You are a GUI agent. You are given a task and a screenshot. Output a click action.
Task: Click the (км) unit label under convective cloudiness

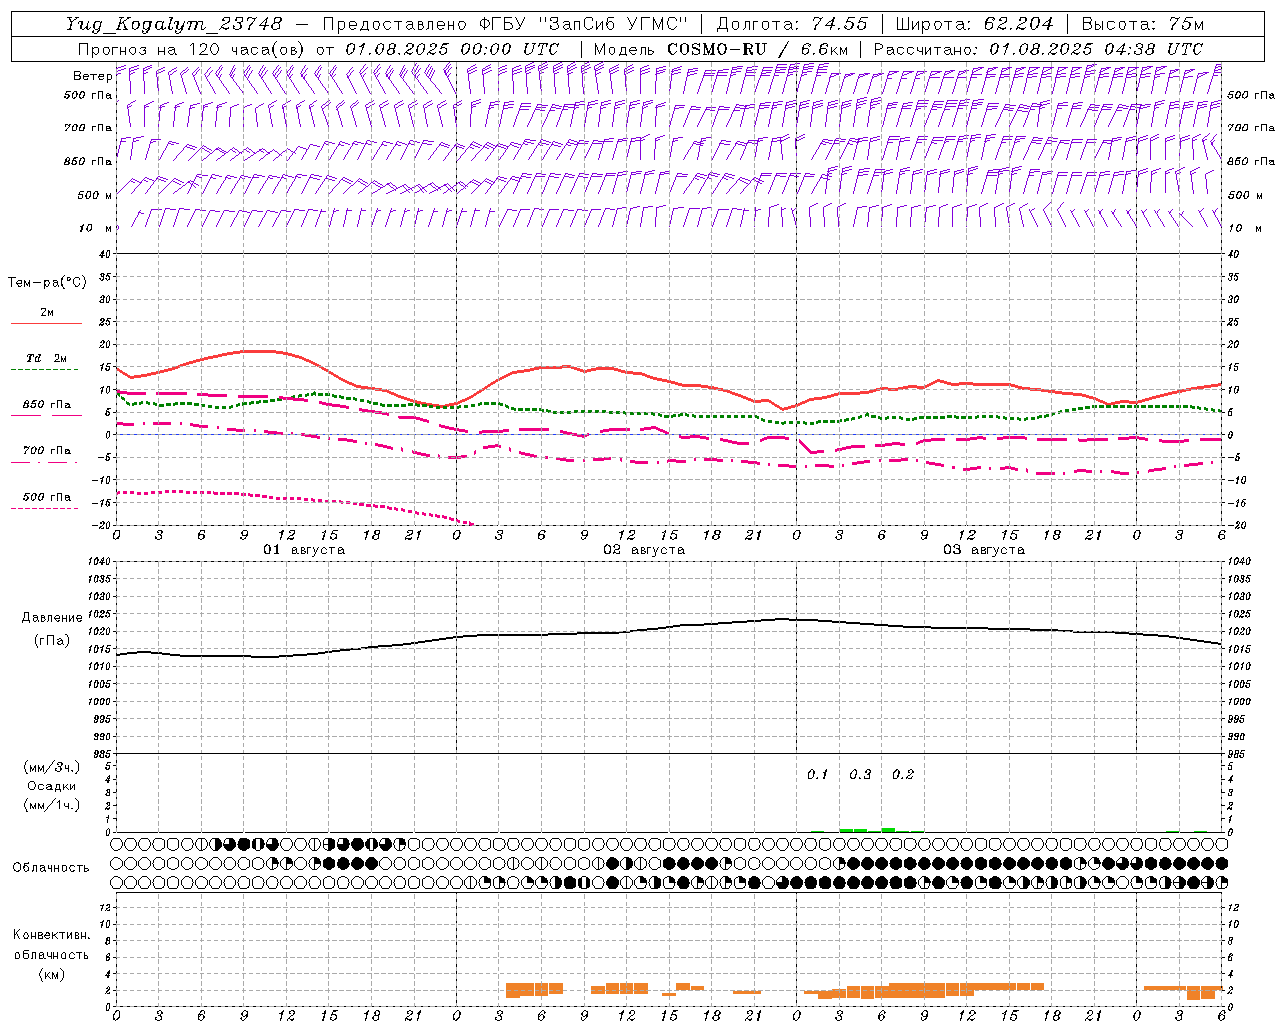[x=51, y=974]
